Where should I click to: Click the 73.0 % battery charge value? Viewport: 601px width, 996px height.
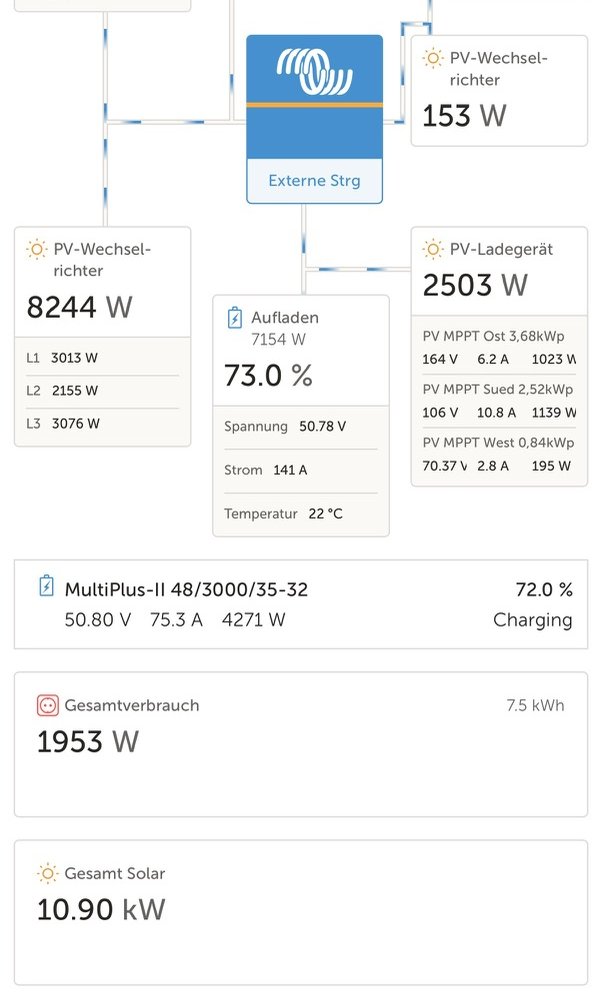pyautogui.click(x=268, y=375)
